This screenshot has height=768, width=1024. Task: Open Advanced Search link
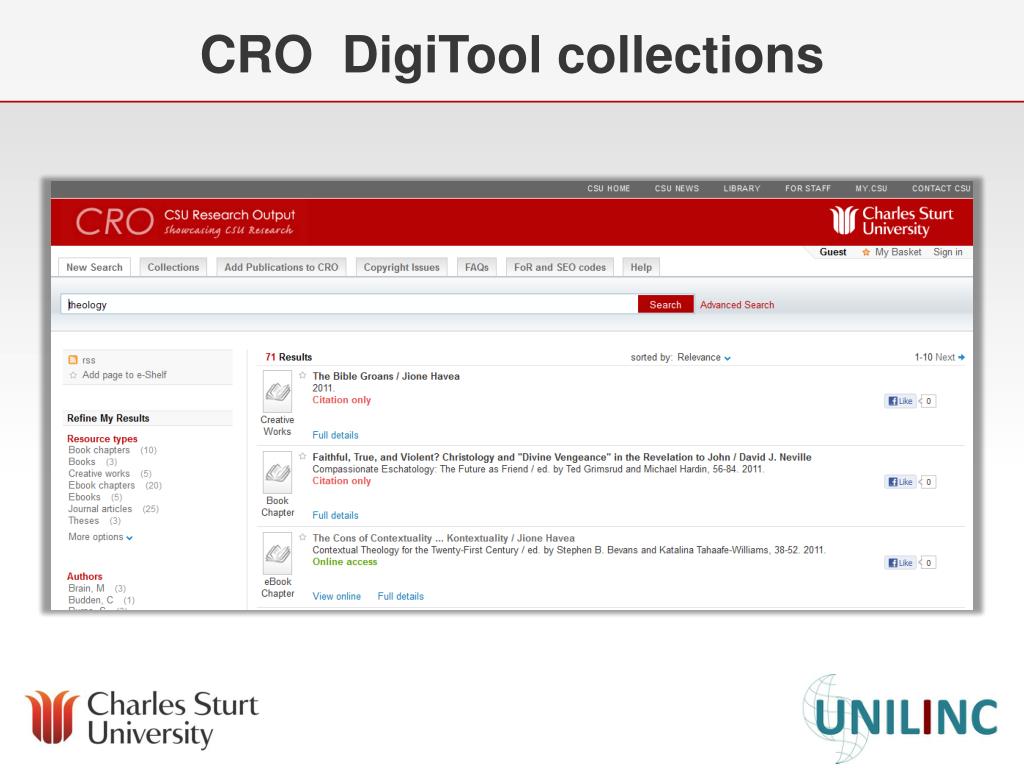pyautogui.click(x=737, y=305)
